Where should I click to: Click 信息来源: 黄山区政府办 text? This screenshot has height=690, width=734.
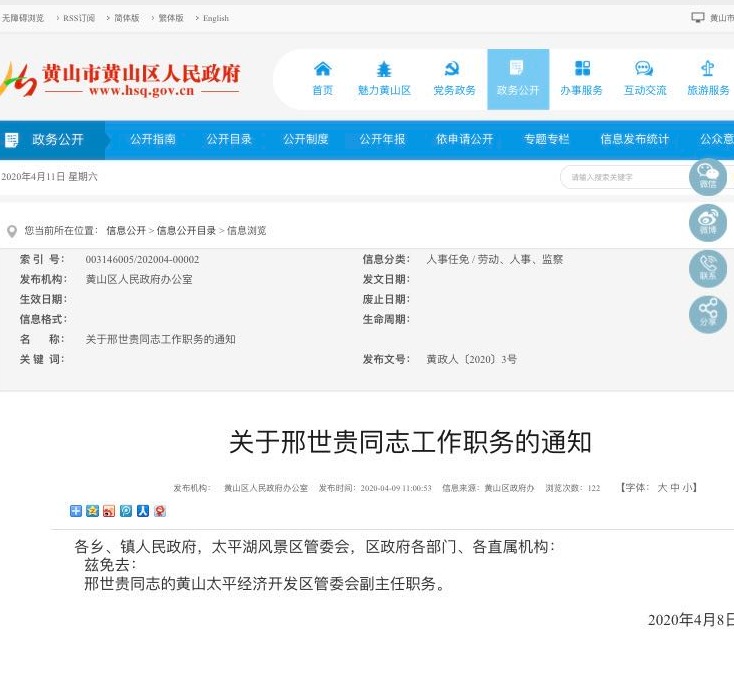tap(488, 488)
